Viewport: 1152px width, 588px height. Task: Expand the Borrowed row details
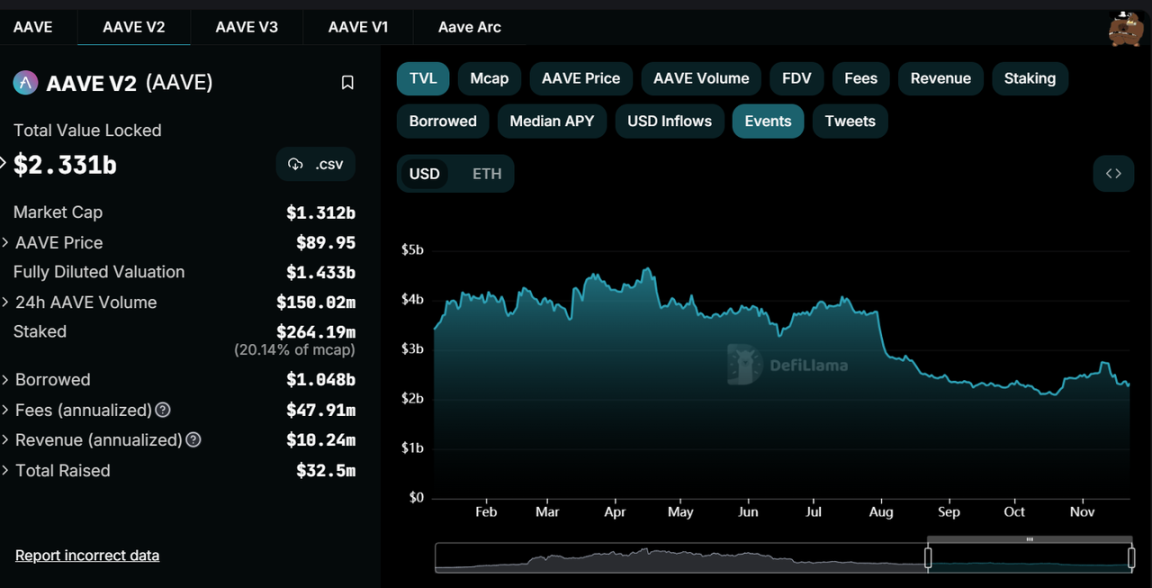point(7,380)
